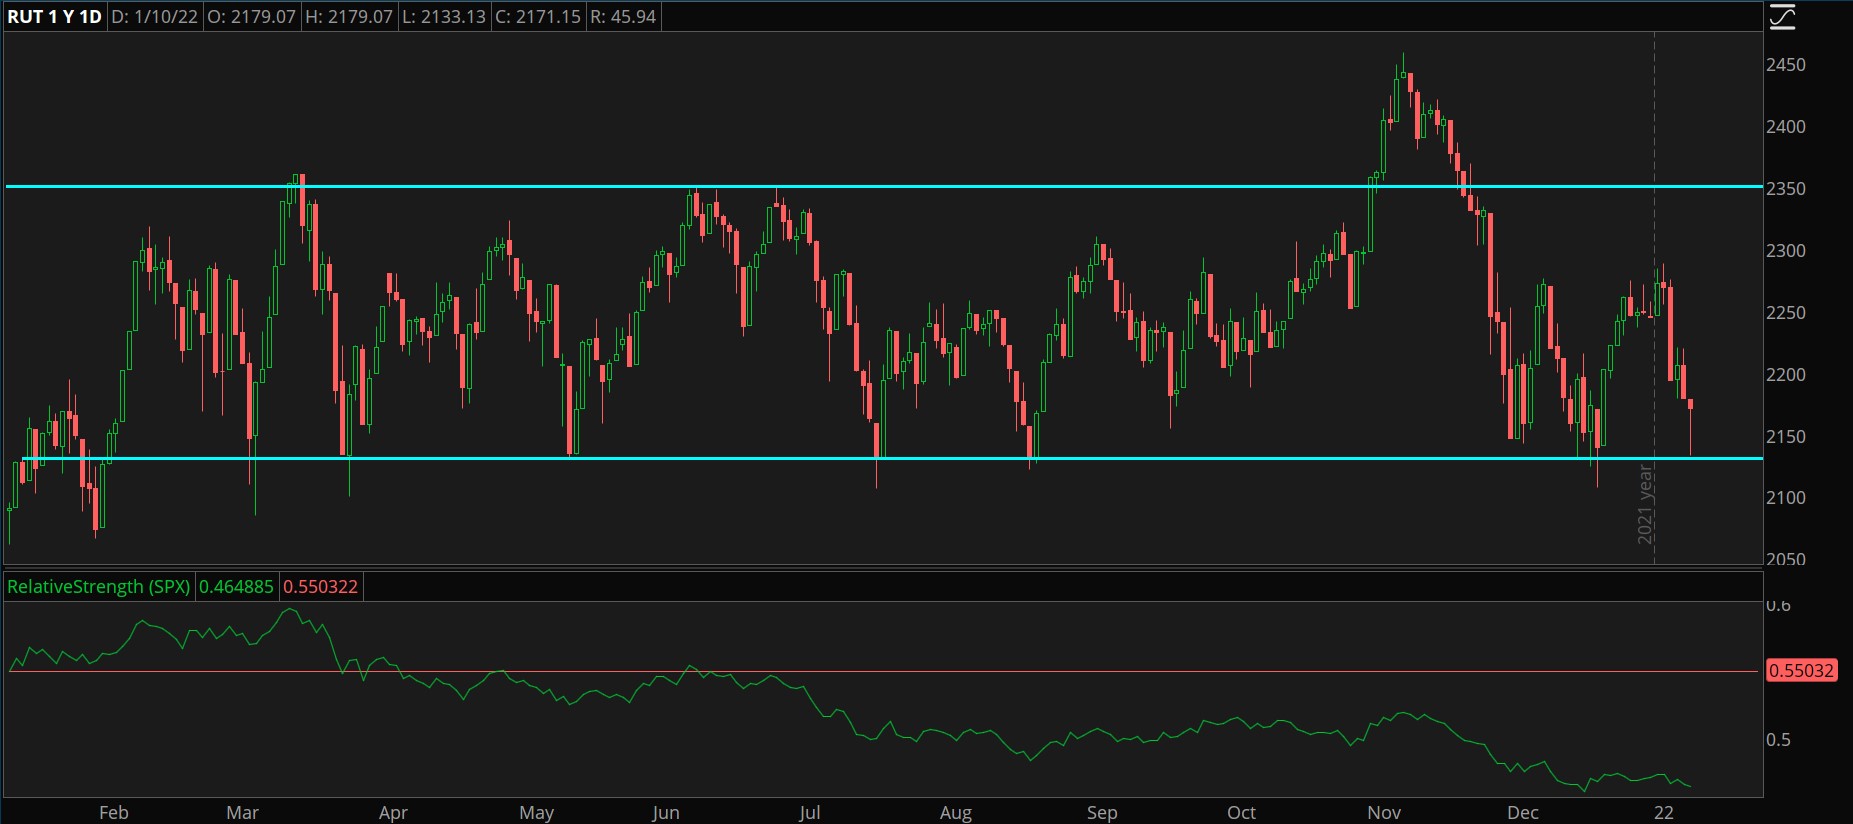
Task: Click the Nov label on time axis
Action: click(x=1384, y=813)
